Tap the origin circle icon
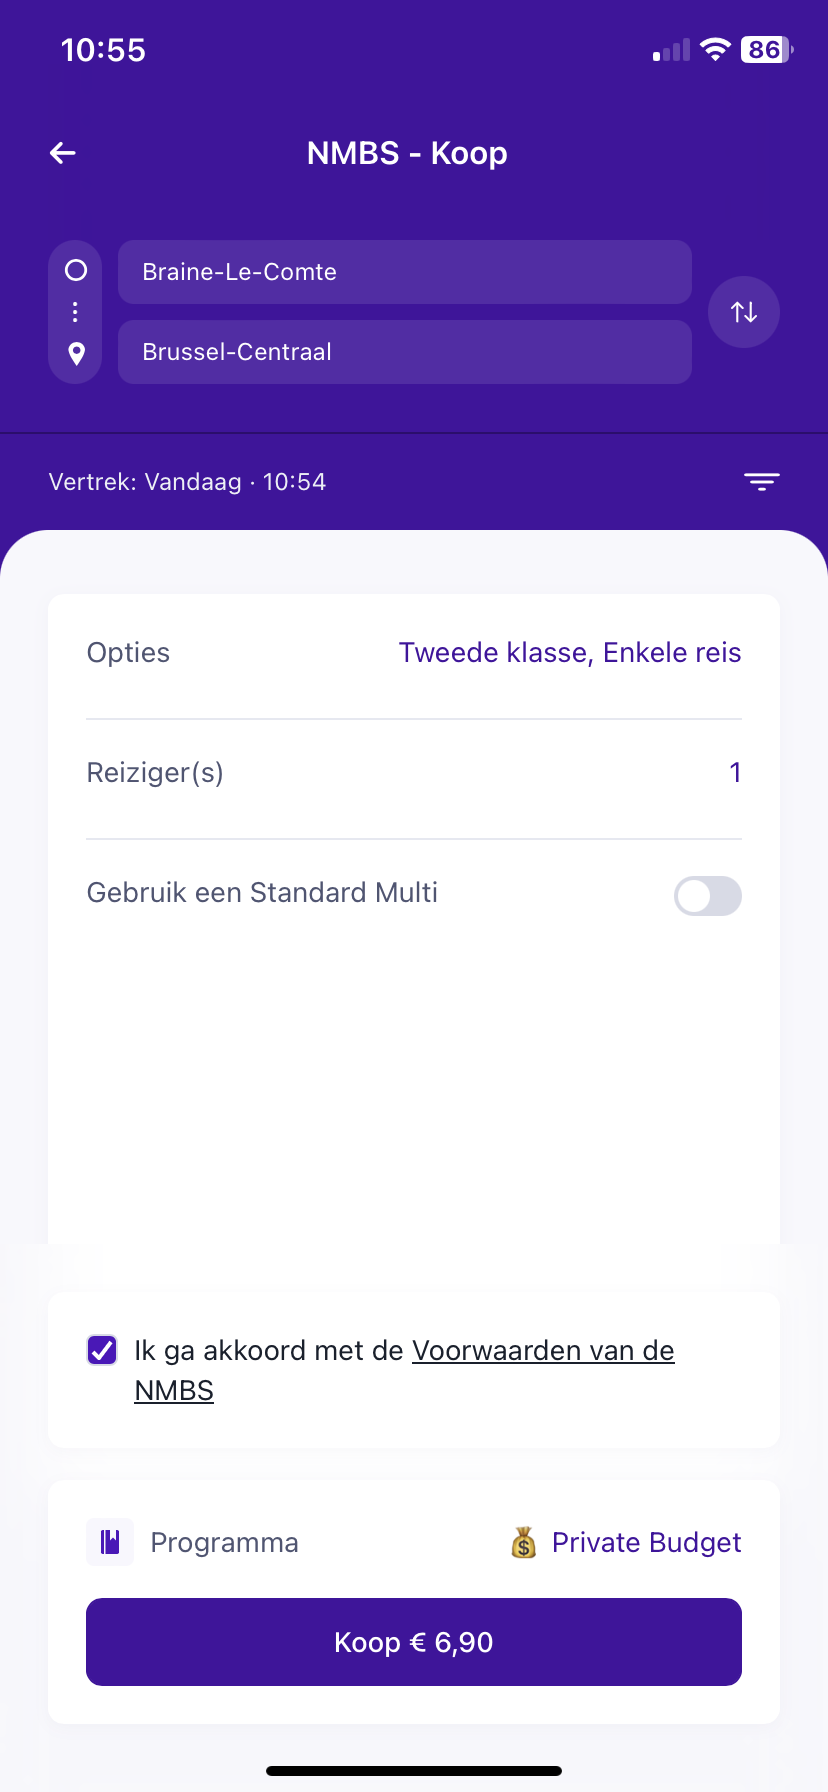This screenshot has height=1792, width=828. pos(76,270)
